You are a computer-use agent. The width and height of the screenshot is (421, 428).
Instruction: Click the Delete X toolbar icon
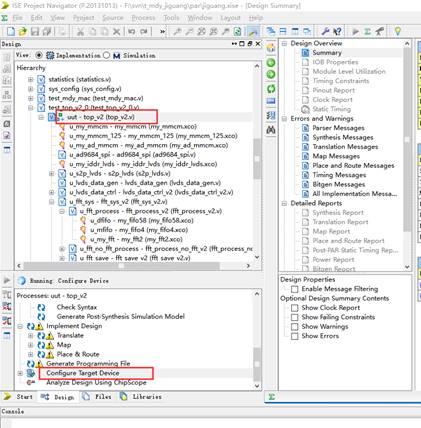(x=116, y=31)
